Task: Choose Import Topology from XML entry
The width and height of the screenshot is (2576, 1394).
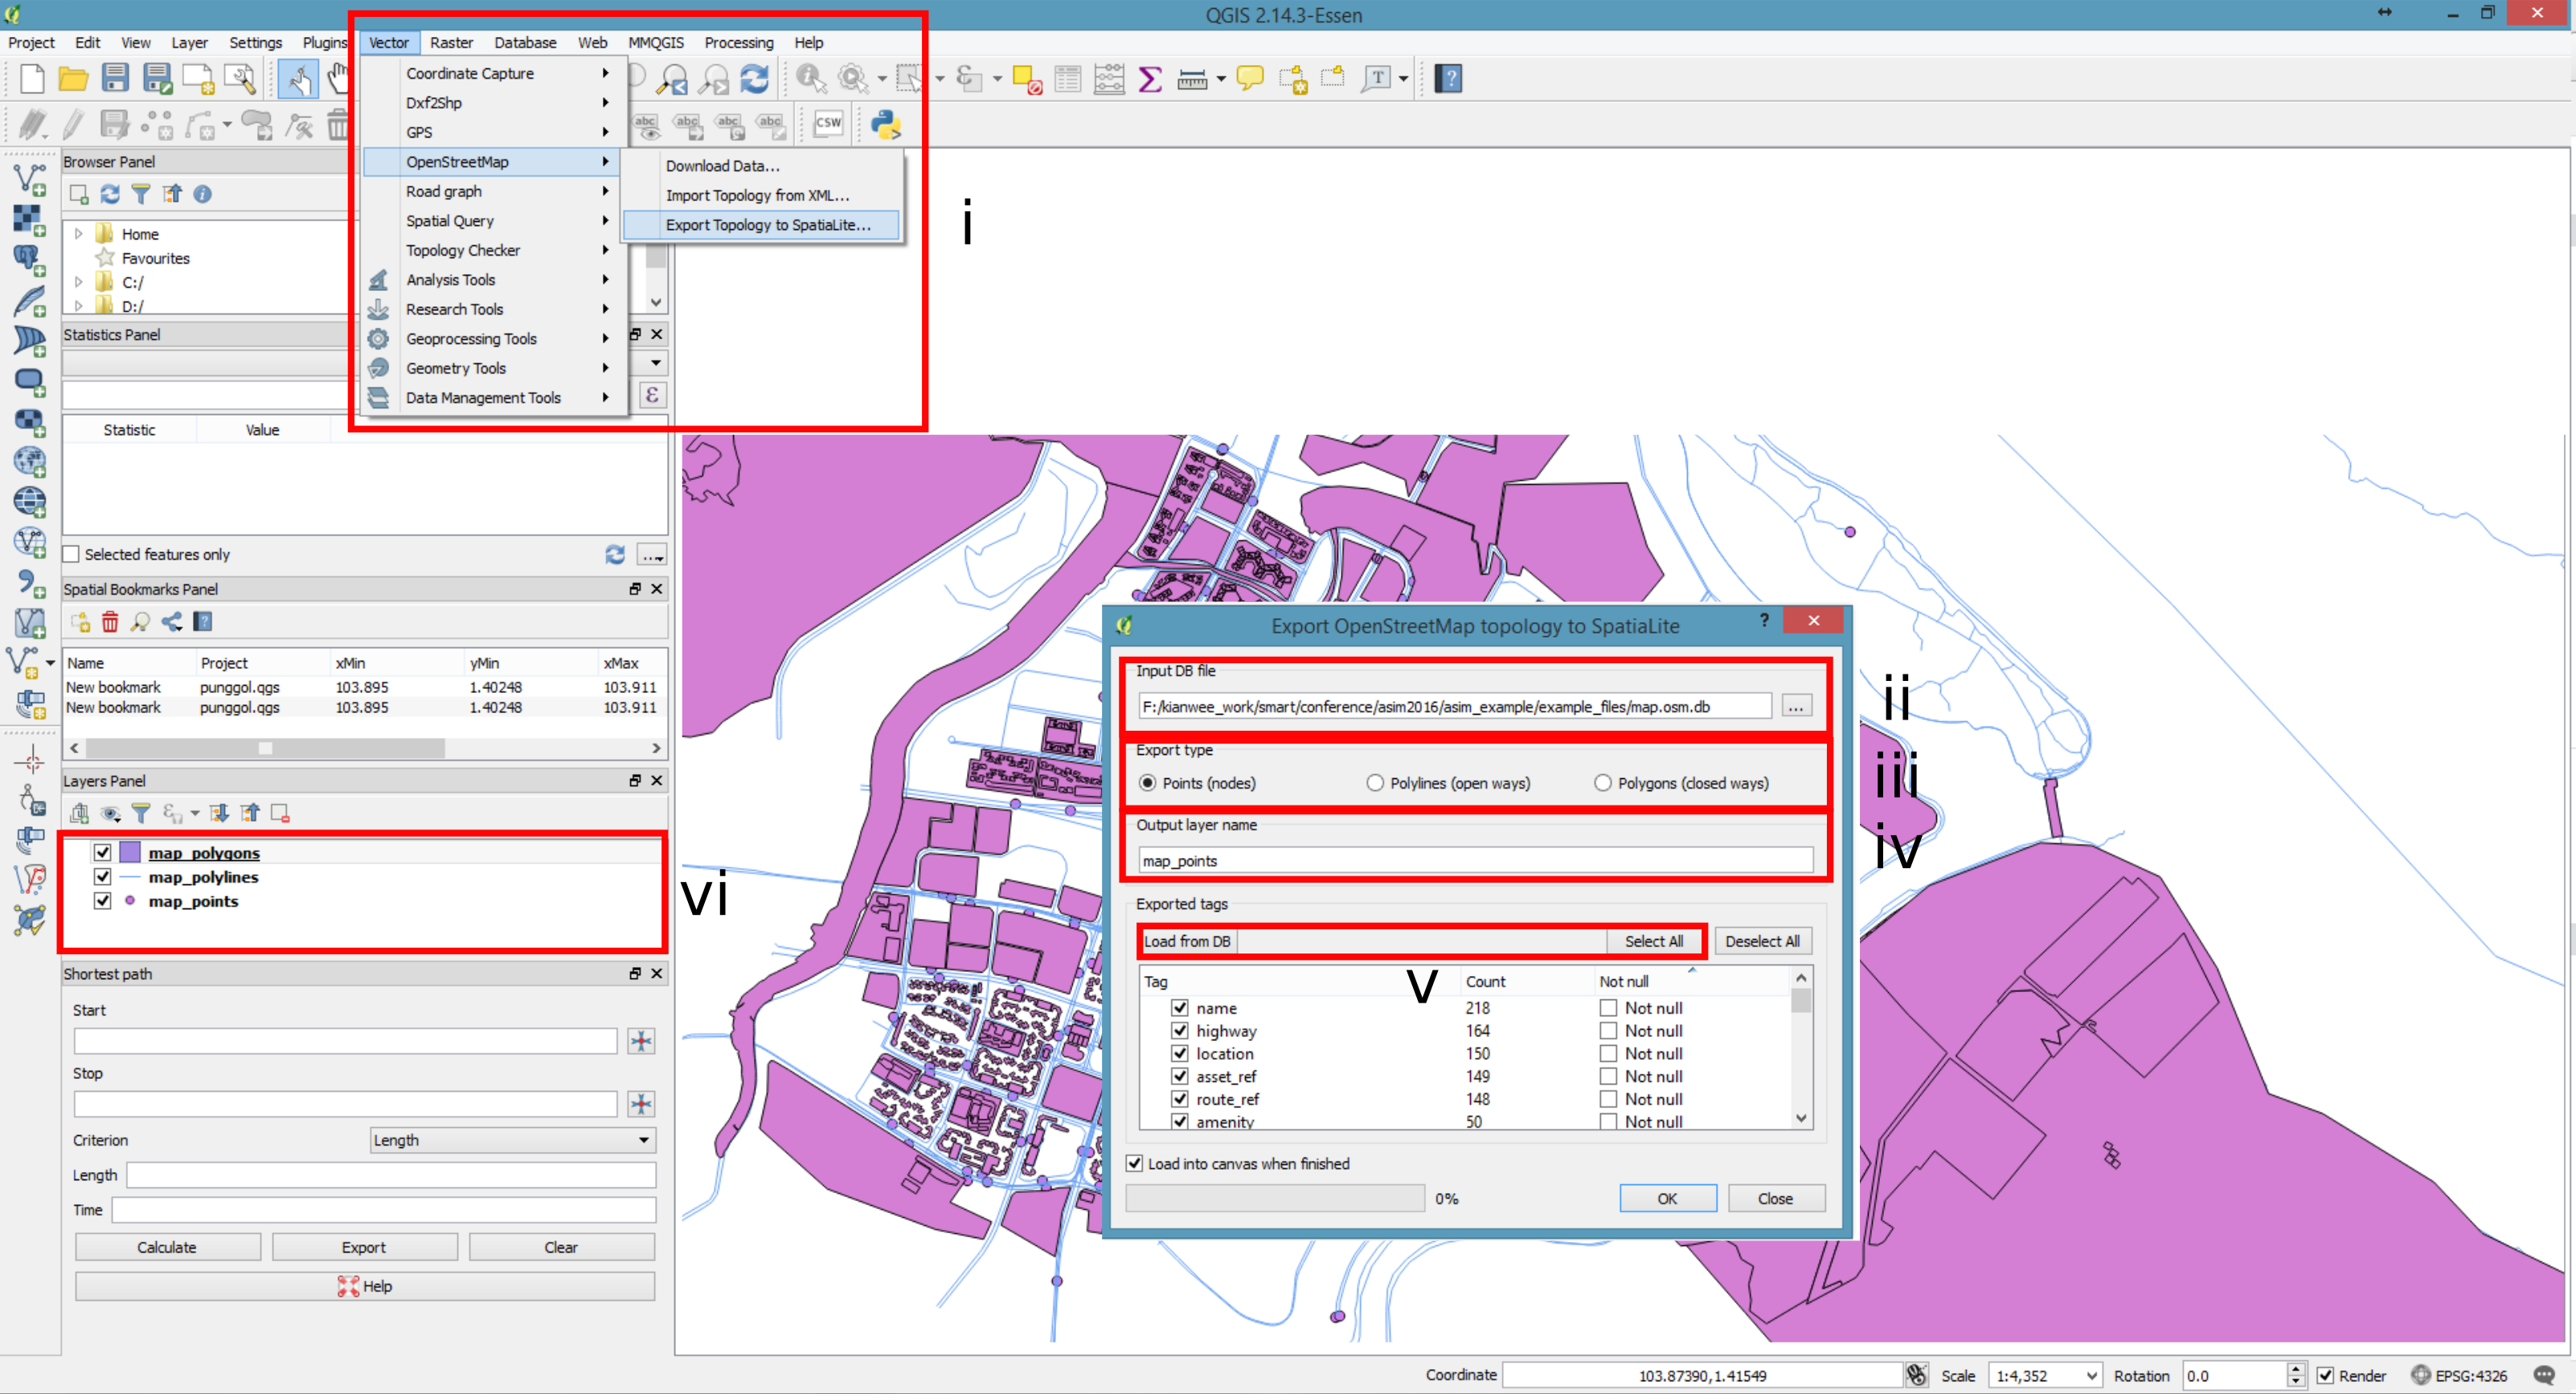Action: tap(757, 195)
